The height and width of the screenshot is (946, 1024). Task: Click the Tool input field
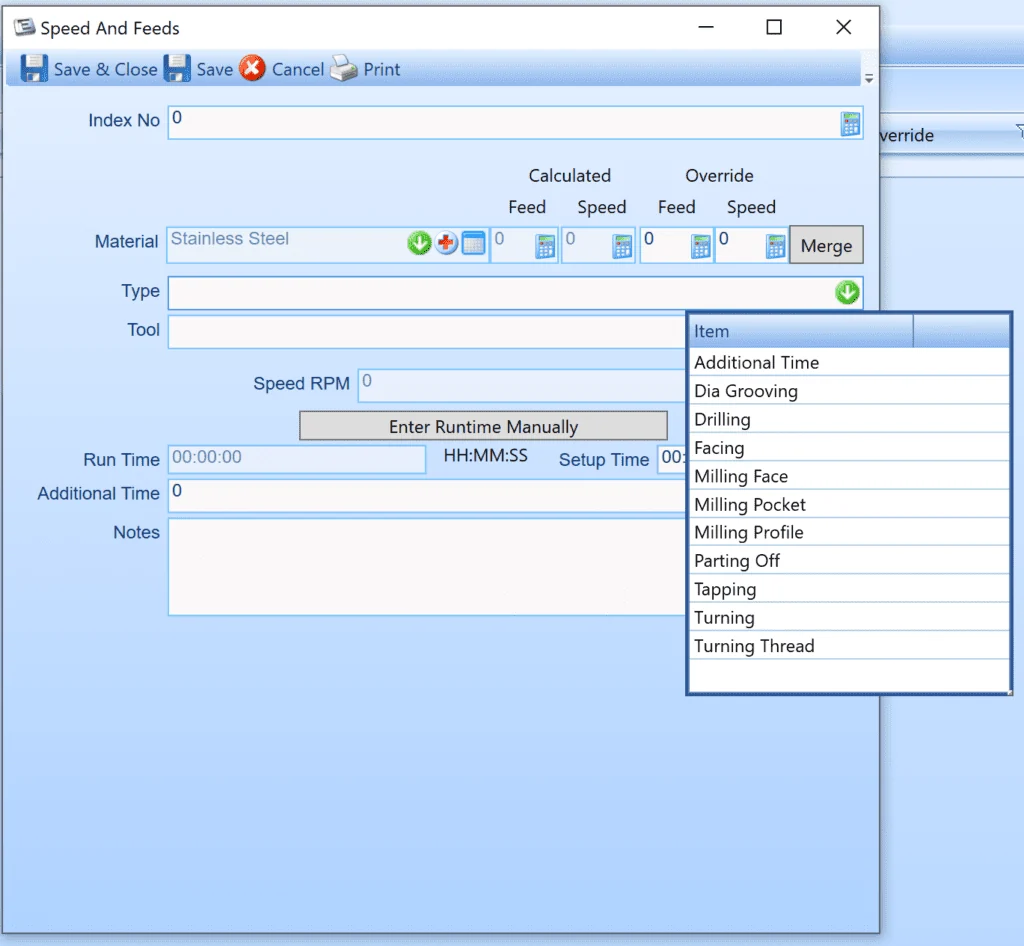[x=427, y=332]
